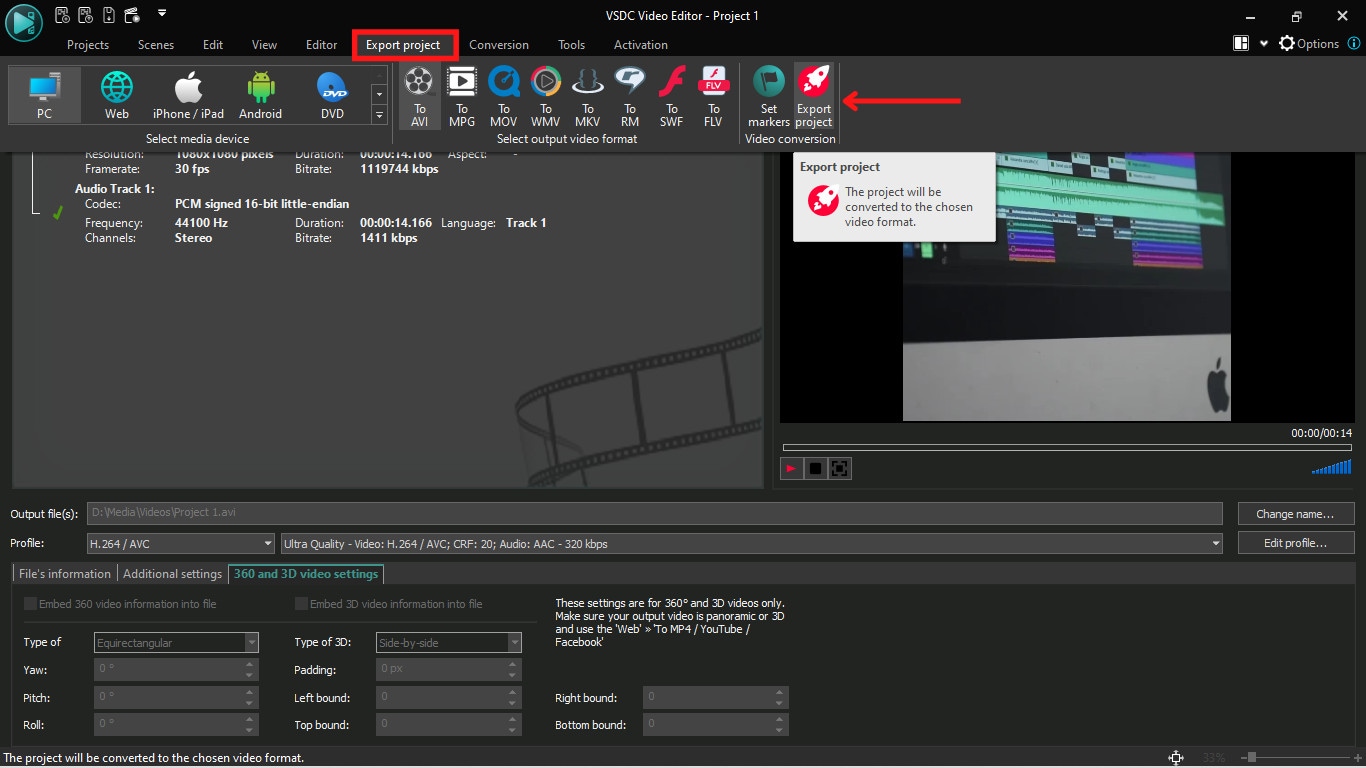
Task: Expand the media device gallery
Action: 379,116
